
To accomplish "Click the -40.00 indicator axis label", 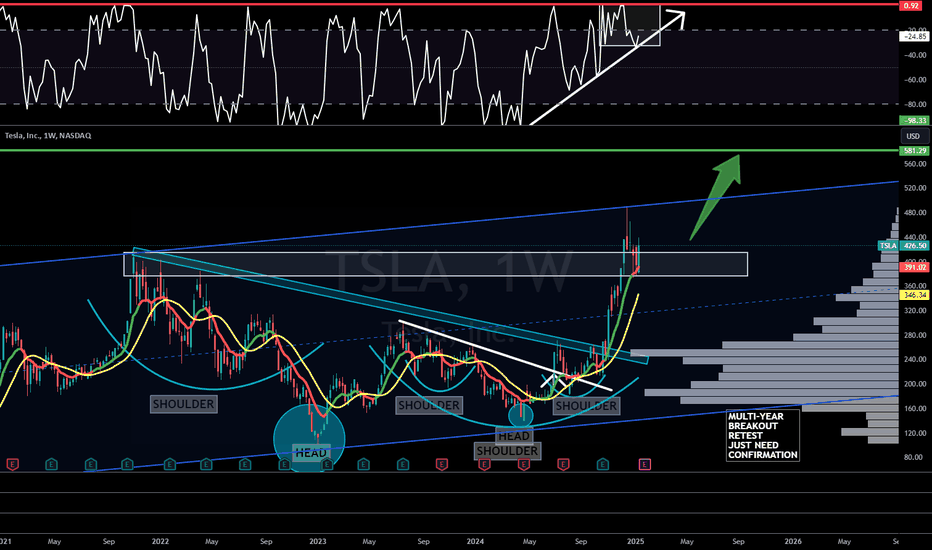I will click(914, 55).
